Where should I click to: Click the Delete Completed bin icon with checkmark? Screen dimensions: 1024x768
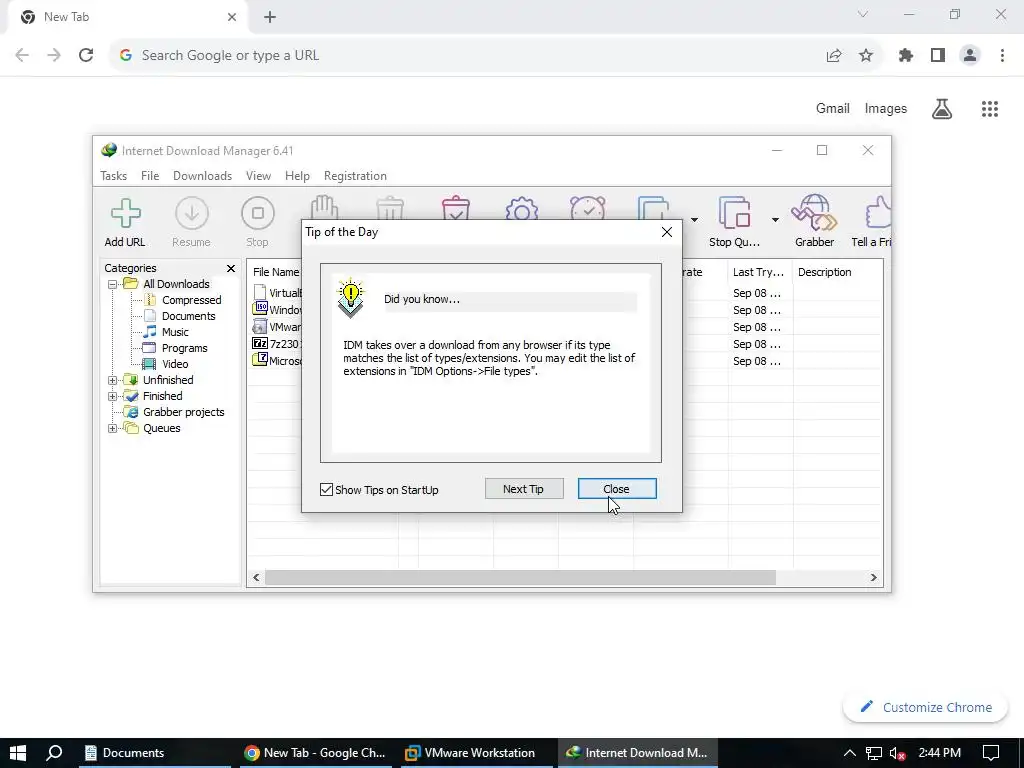[x=456, y=208]
